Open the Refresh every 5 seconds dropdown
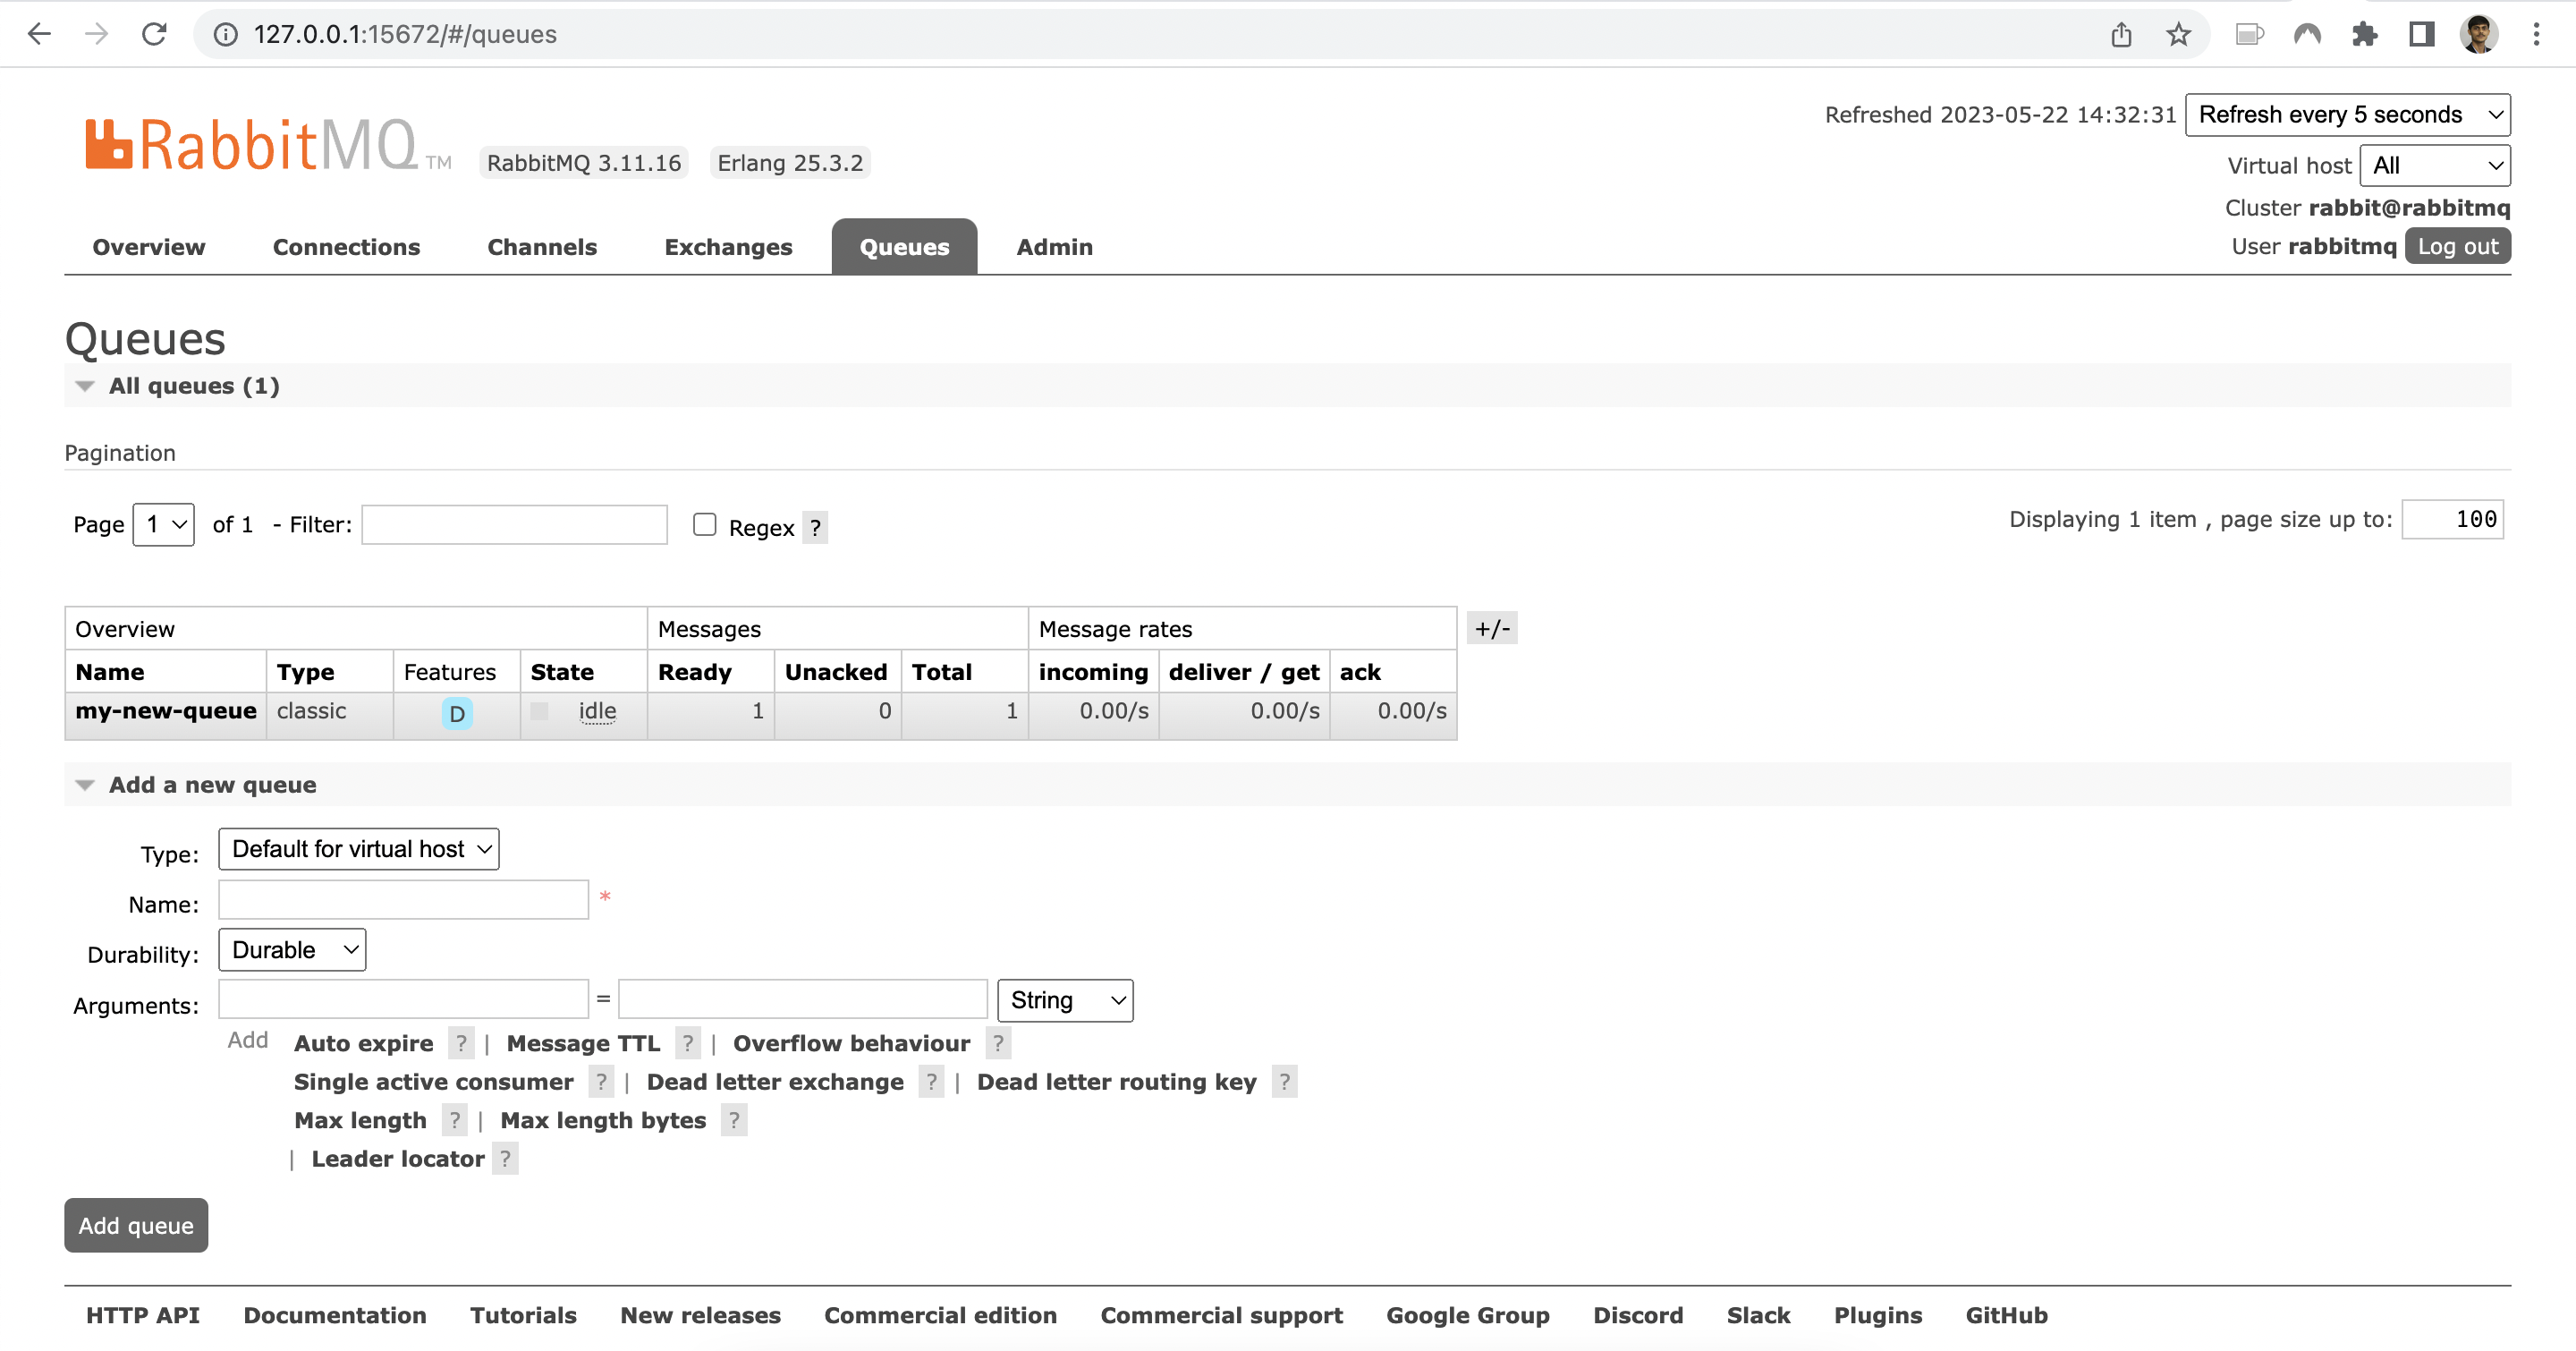This screenshot has width=2576, height=1351. (x=2348, y=114)
